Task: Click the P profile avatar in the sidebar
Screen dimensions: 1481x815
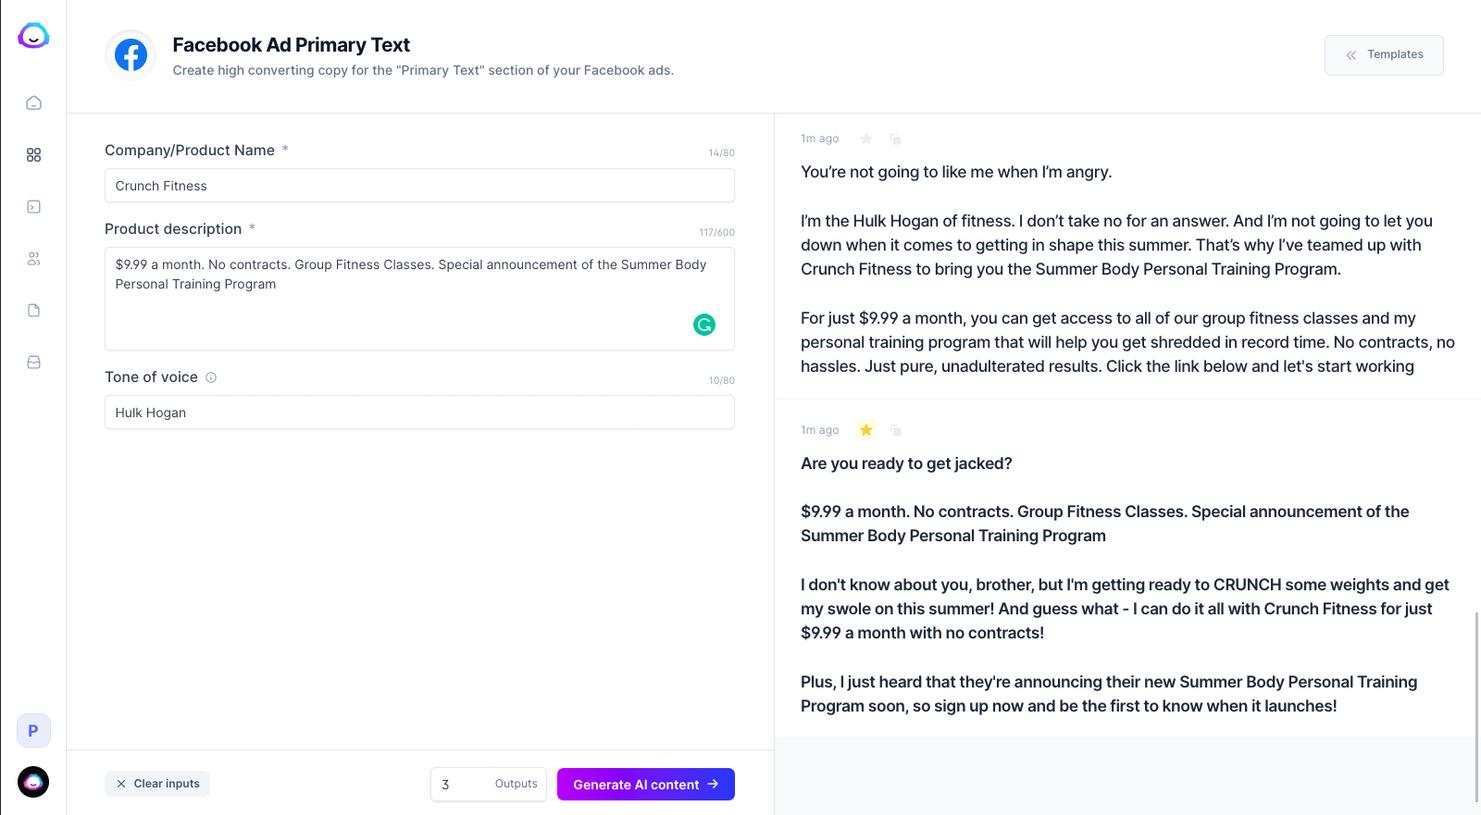Action: pos(33,731)
